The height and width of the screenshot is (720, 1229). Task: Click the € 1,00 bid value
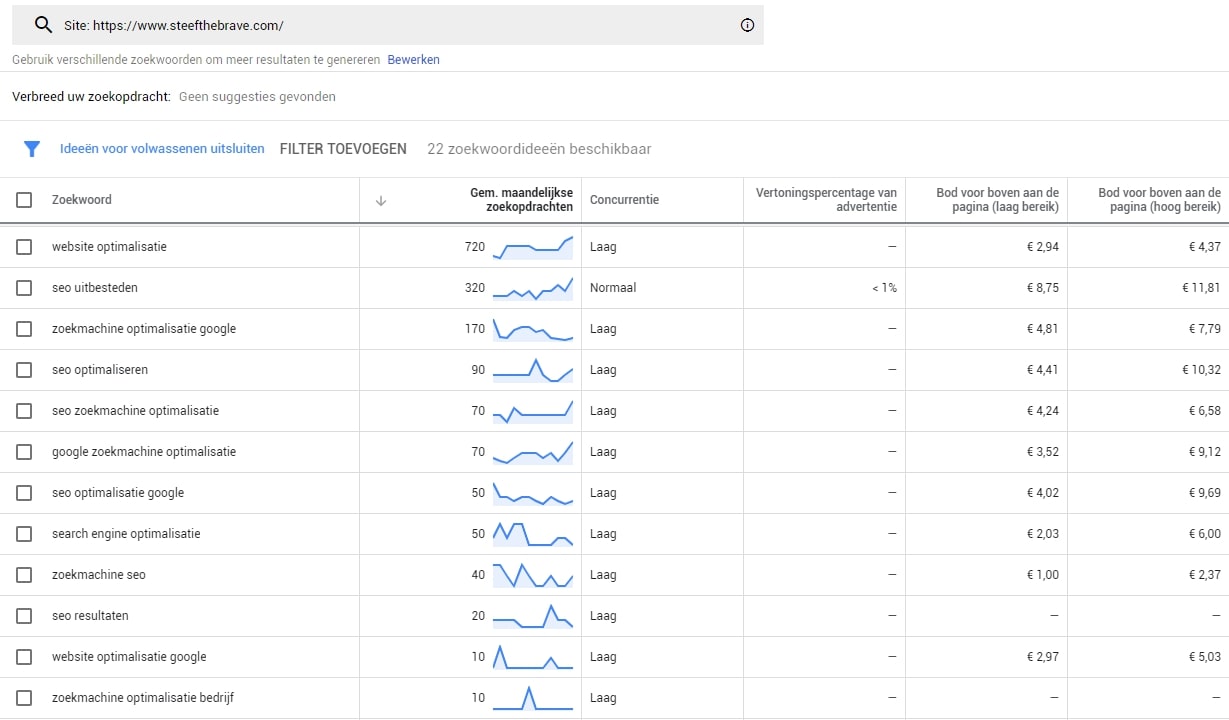coord(1043,575)
